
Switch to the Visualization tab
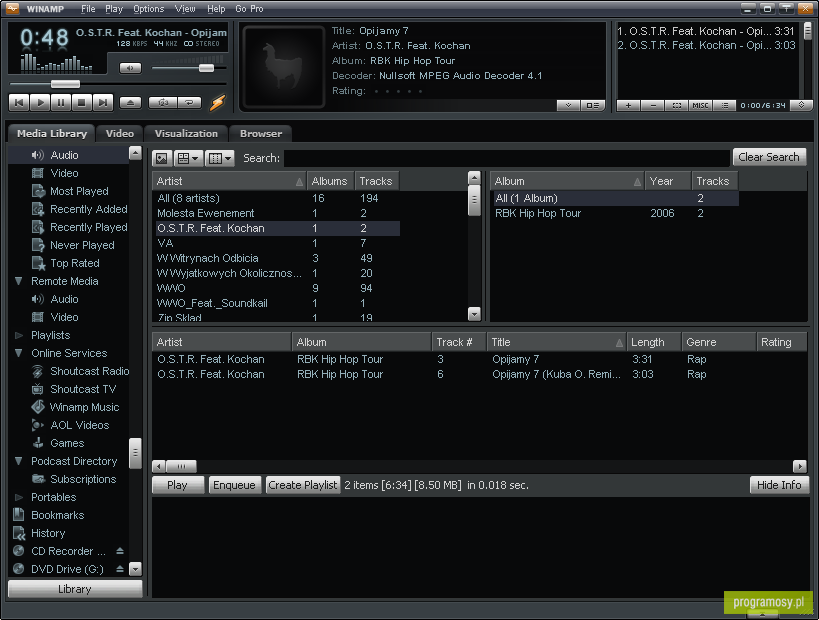coord(186,134)
